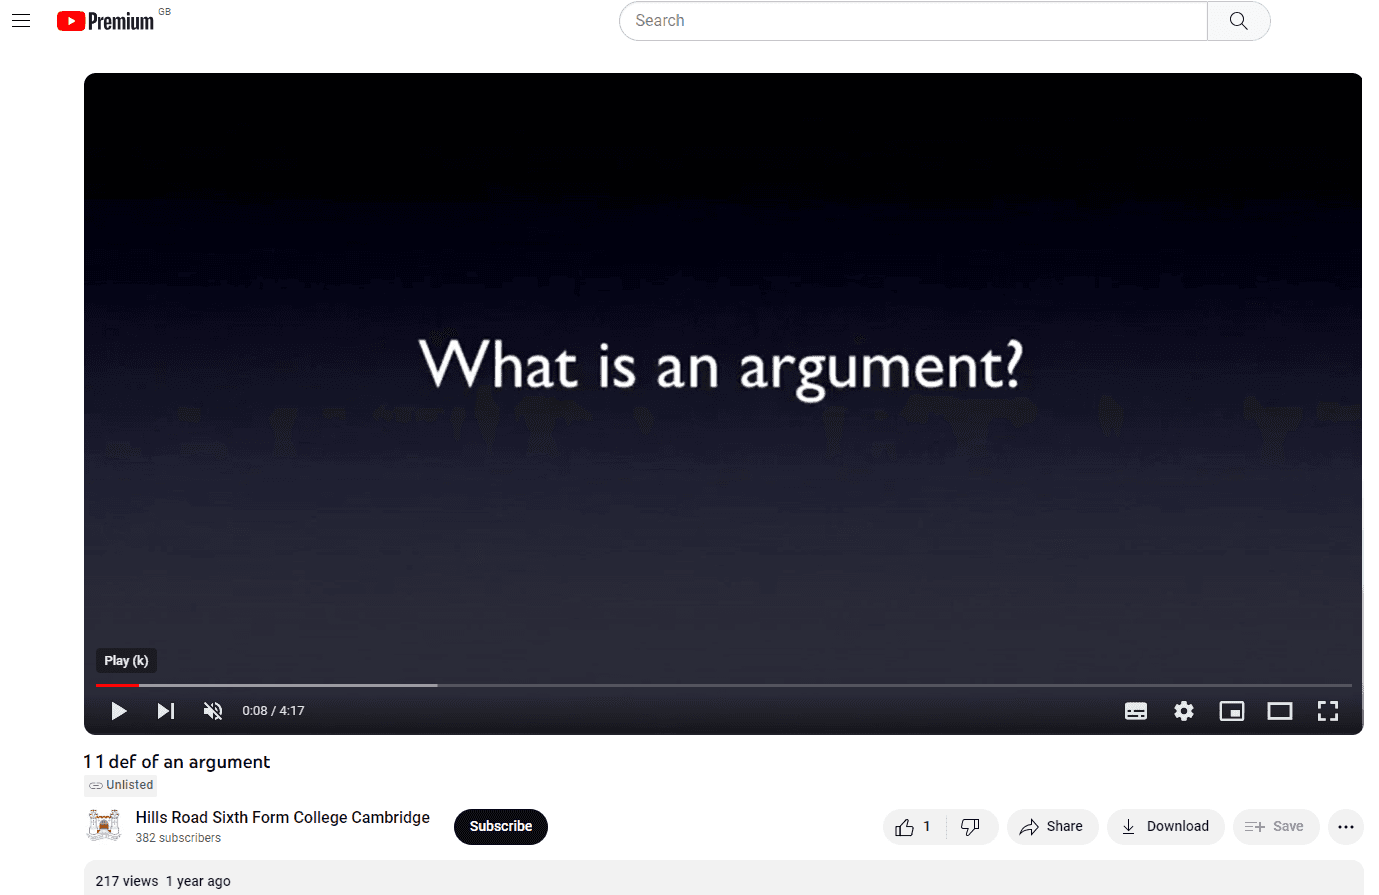Screen dimensions: 1379x895
Task: Click the video title '11 def of an argument'
Action: [x=177, y=762]
